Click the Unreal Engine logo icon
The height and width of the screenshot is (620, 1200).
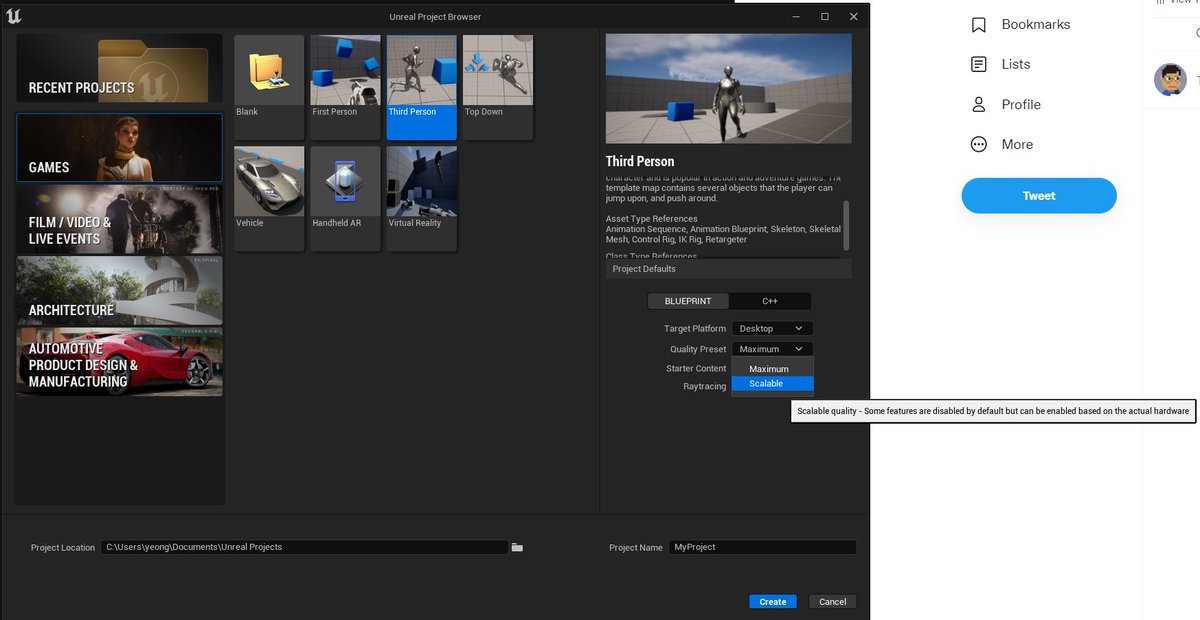tap(14, 16)
